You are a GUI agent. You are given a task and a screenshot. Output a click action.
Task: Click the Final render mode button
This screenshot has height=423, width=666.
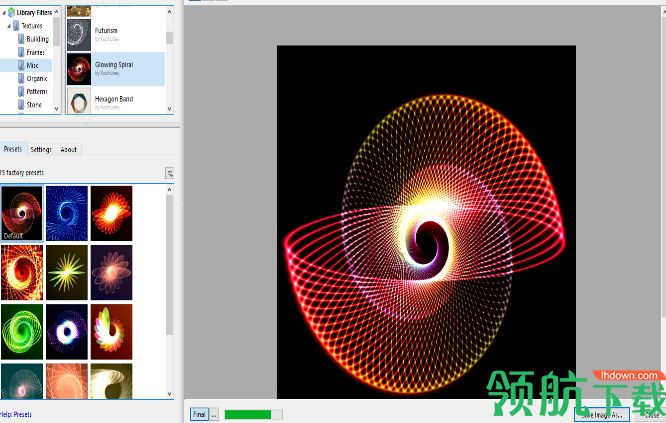(x=199, y=414)
